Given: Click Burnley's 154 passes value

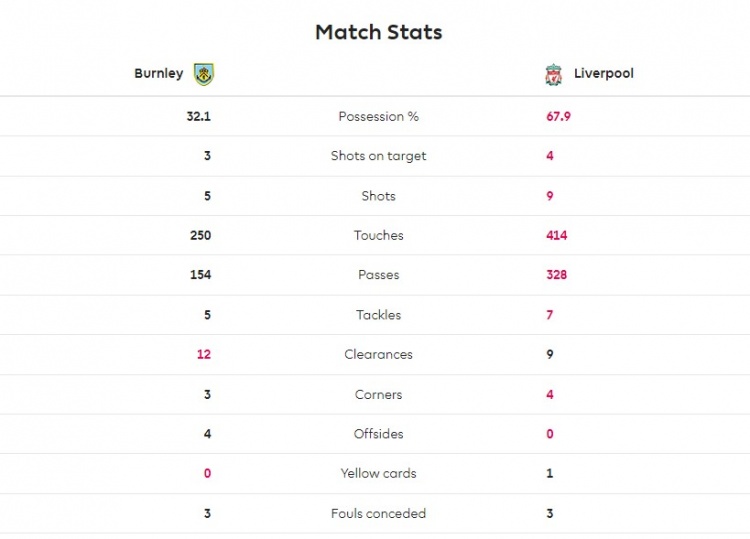Looking at the screenshot, I should [x=200, y=275].
